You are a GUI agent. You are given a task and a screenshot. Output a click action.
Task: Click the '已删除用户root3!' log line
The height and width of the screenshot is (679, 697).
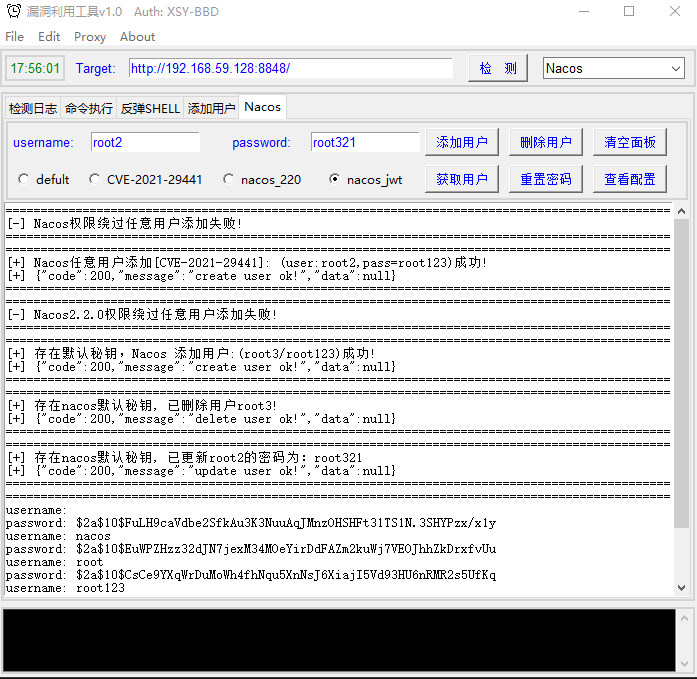[142, 406]
